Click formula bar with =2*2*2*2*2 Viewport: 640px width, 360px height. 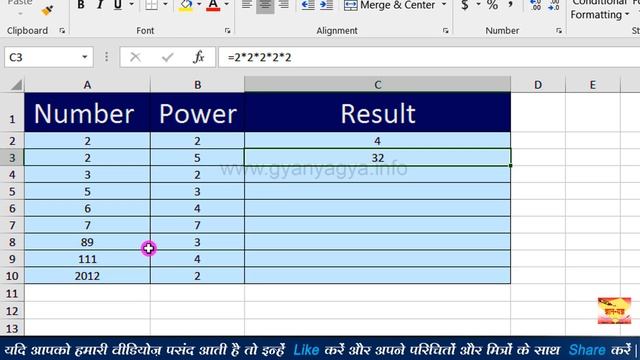pos(429,57)
